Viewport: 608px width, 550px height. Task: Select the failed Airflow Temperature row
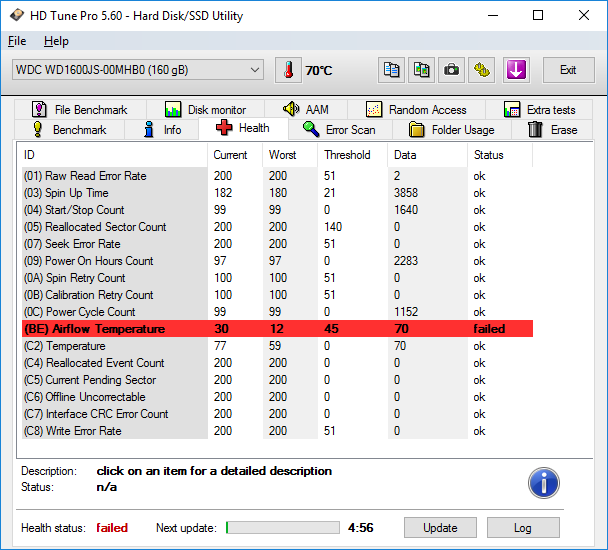[277, 329]
